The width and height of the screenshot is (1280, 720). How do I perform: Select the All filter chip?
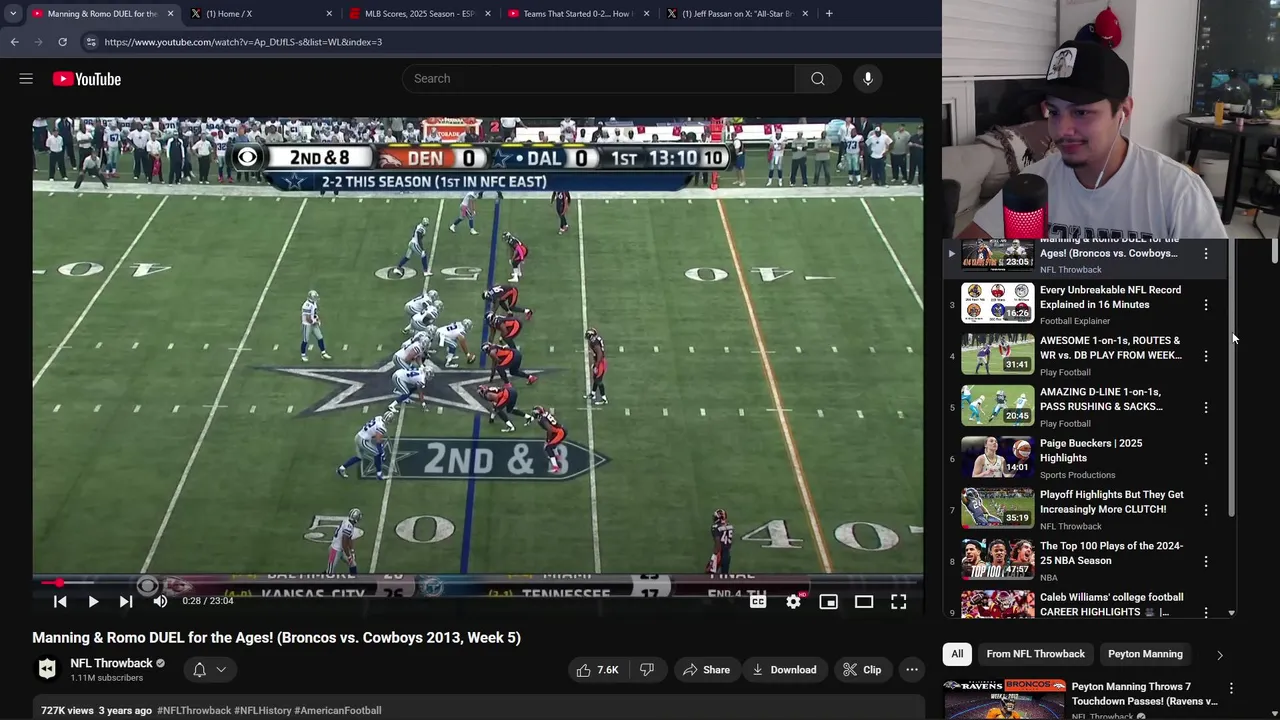[957, 654]
